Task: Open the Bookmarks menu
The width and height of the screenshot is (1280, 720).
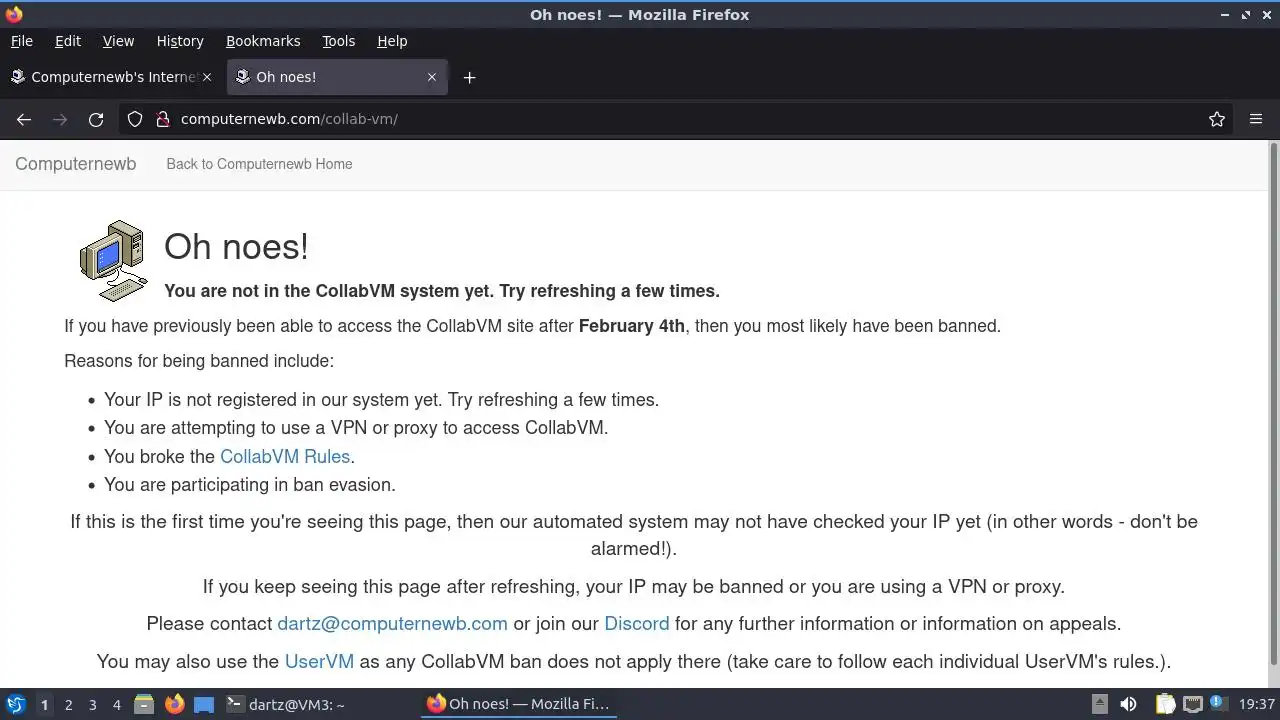Action: pos(263,41)
